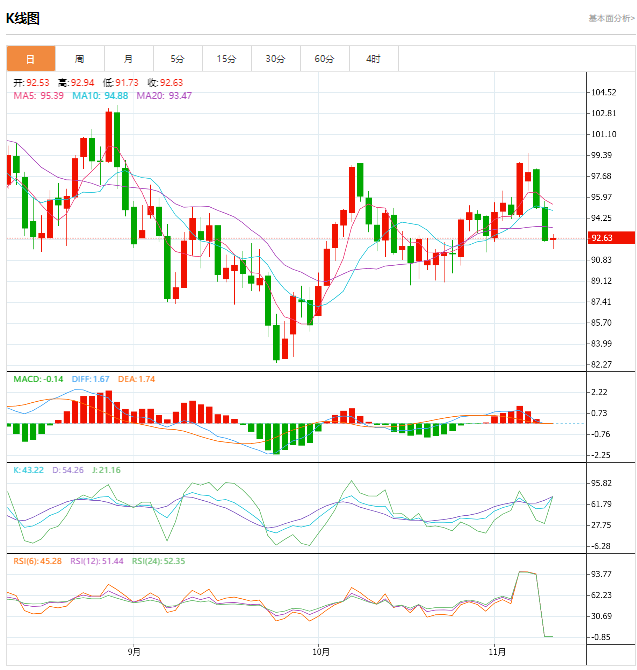Click the J: 21.16 KDJ label
Image resolution: width=637 pixels, height=670 pixels.
106,470
